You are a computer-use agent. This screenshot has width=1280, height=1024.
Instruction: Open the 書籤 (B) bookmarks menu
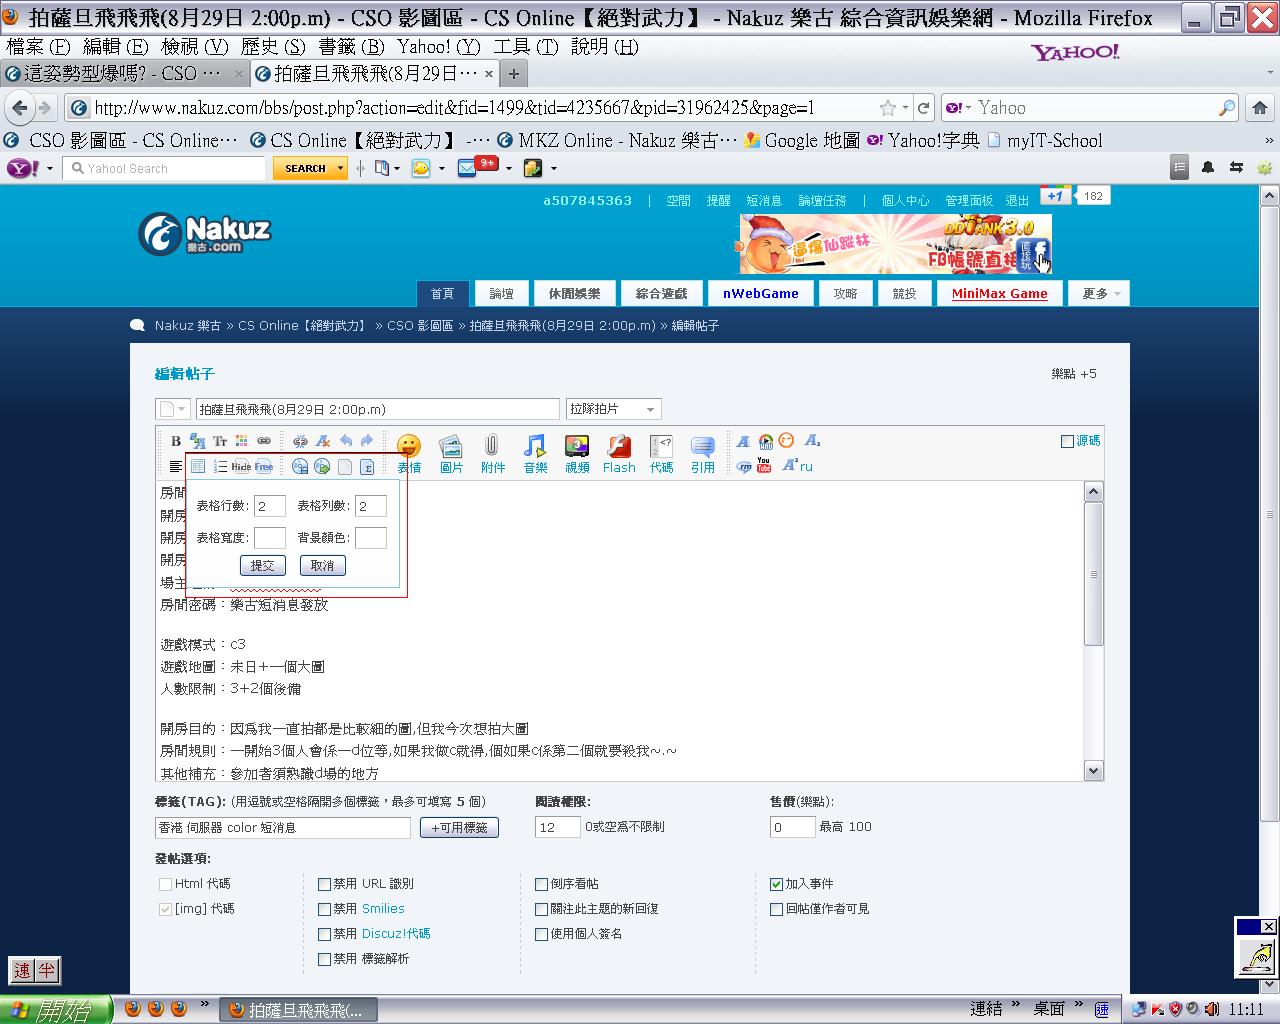click(351, 47)
